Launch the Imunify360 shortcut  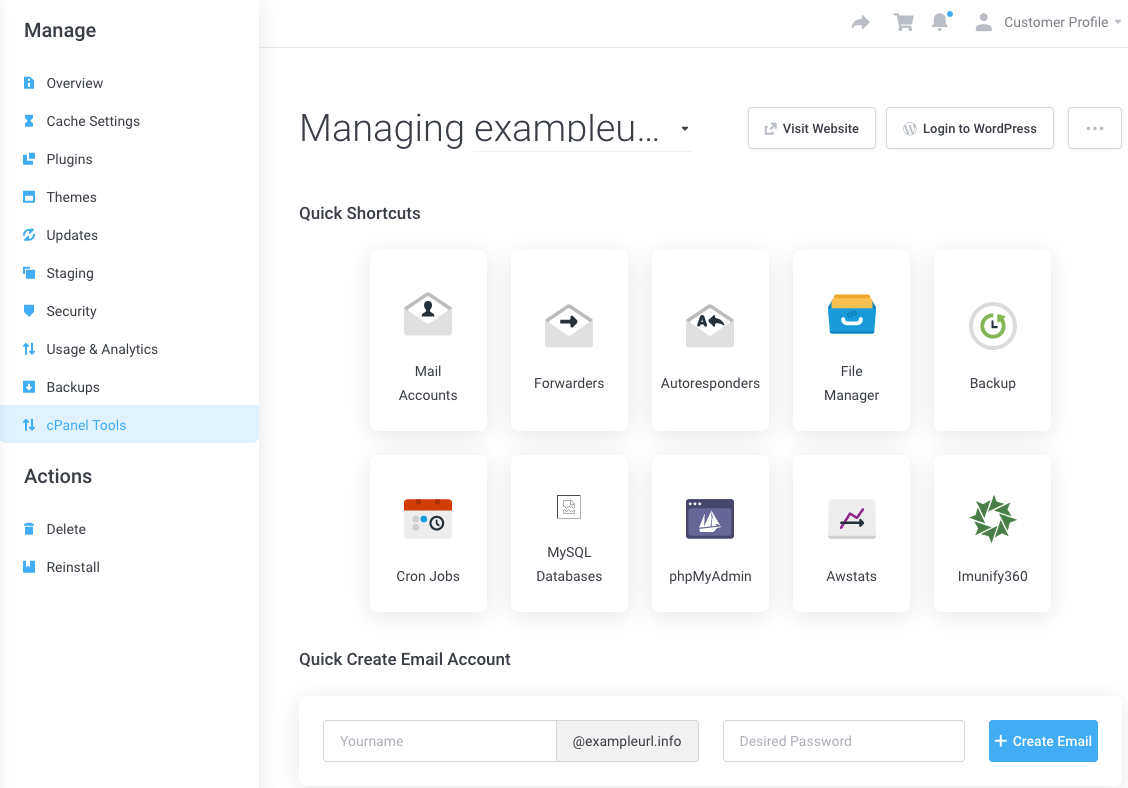click(x=992, y=533)
